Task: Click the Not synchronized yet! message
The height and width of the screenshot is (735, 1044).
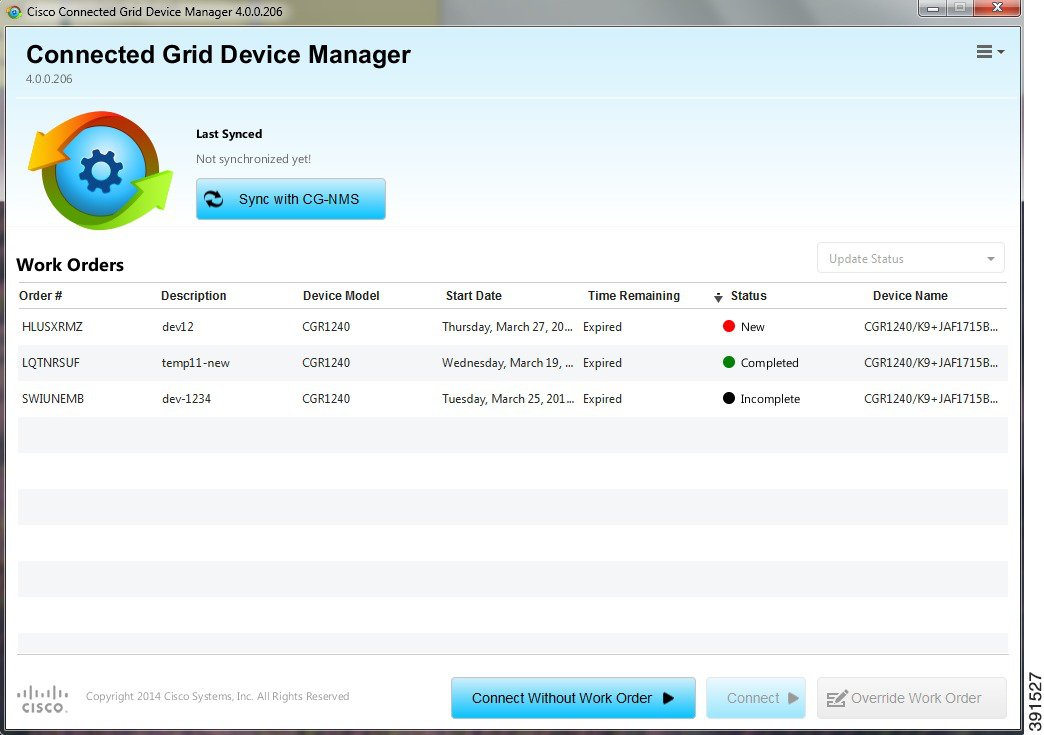Action: point(253,159)
